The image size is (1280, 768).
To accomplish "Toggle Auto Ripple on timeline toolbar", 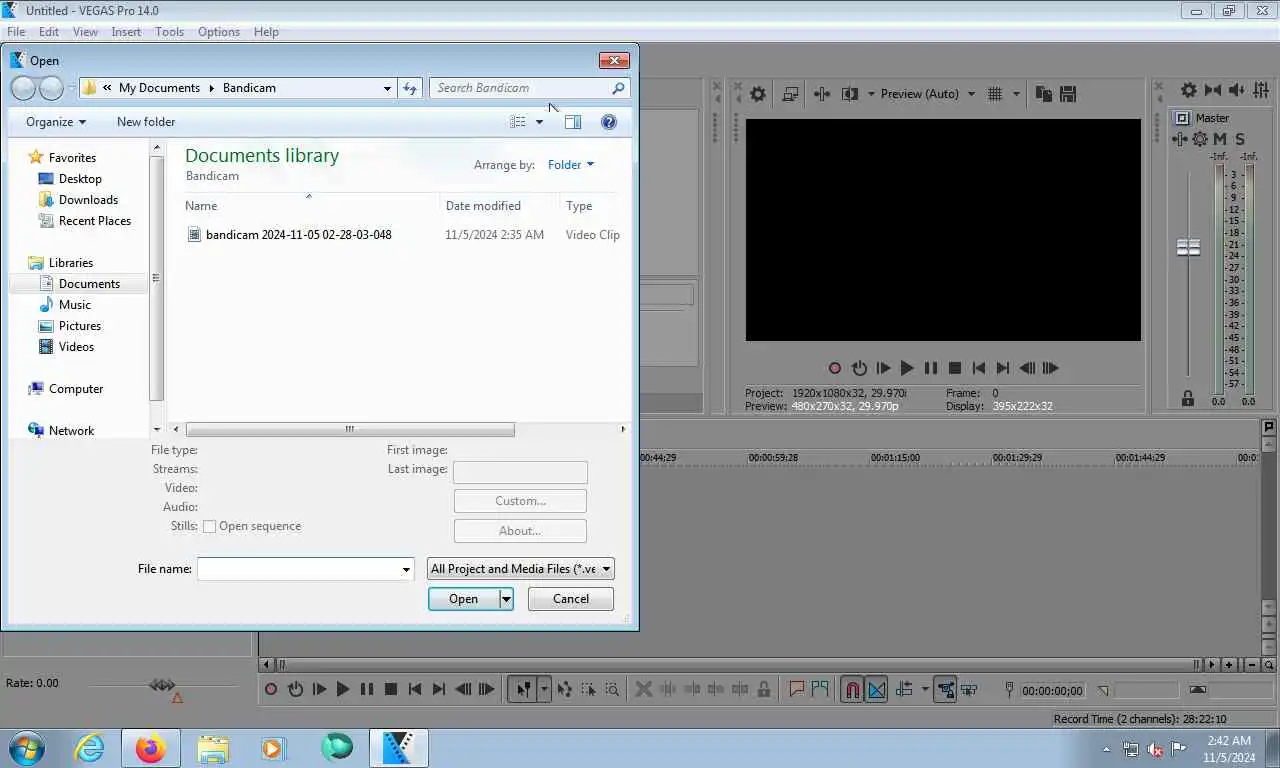I will [905, 689].
